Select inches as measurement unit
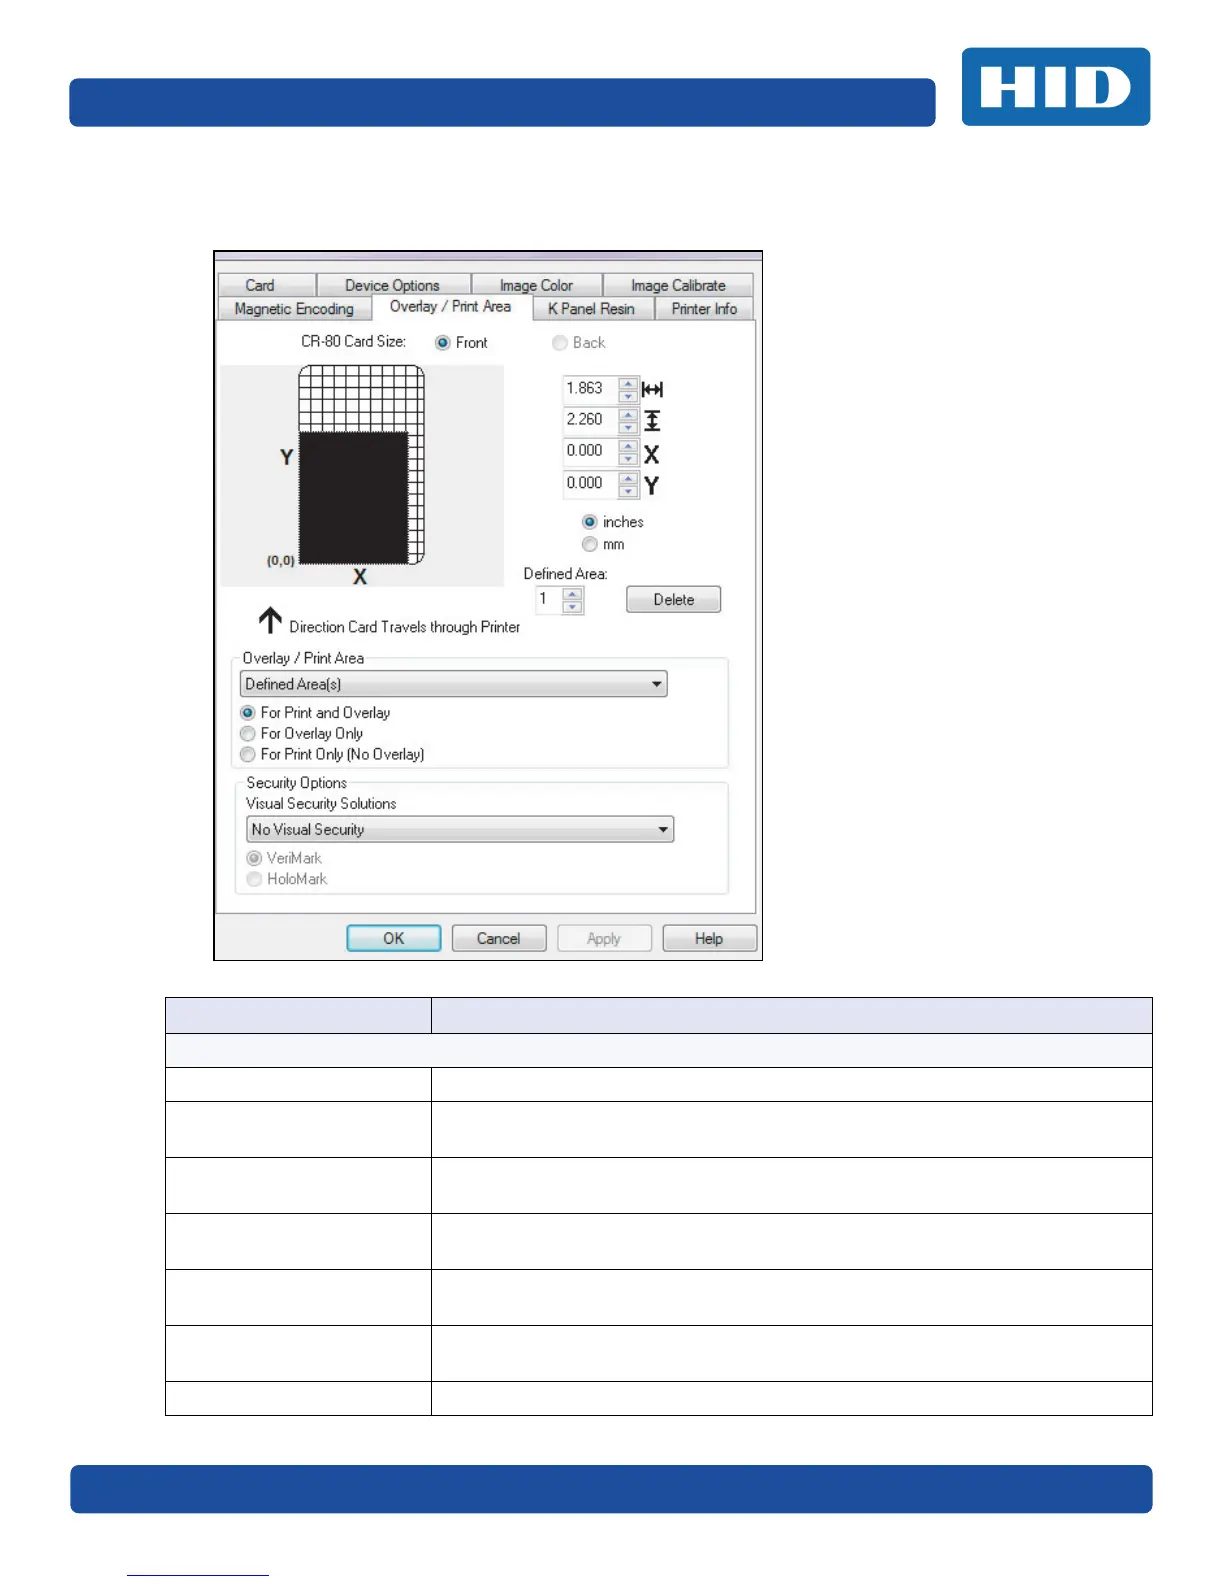Viewport: 1224px width, 1584px height. pos(590,522)
